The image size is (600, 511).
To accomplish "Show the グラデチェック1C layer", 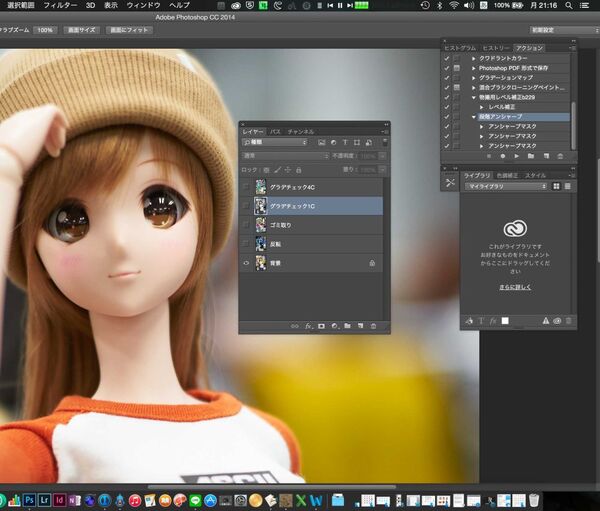I will point(246,206).
